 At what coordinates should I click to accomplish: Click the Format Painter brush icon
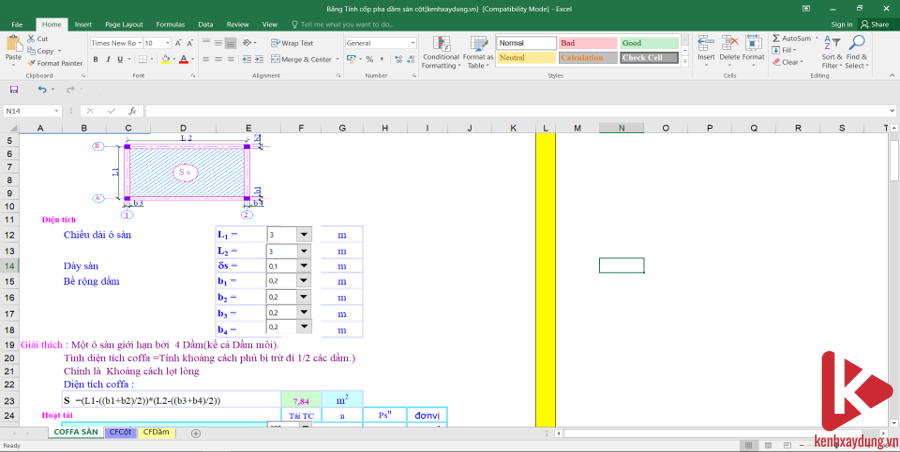point(32,63)
